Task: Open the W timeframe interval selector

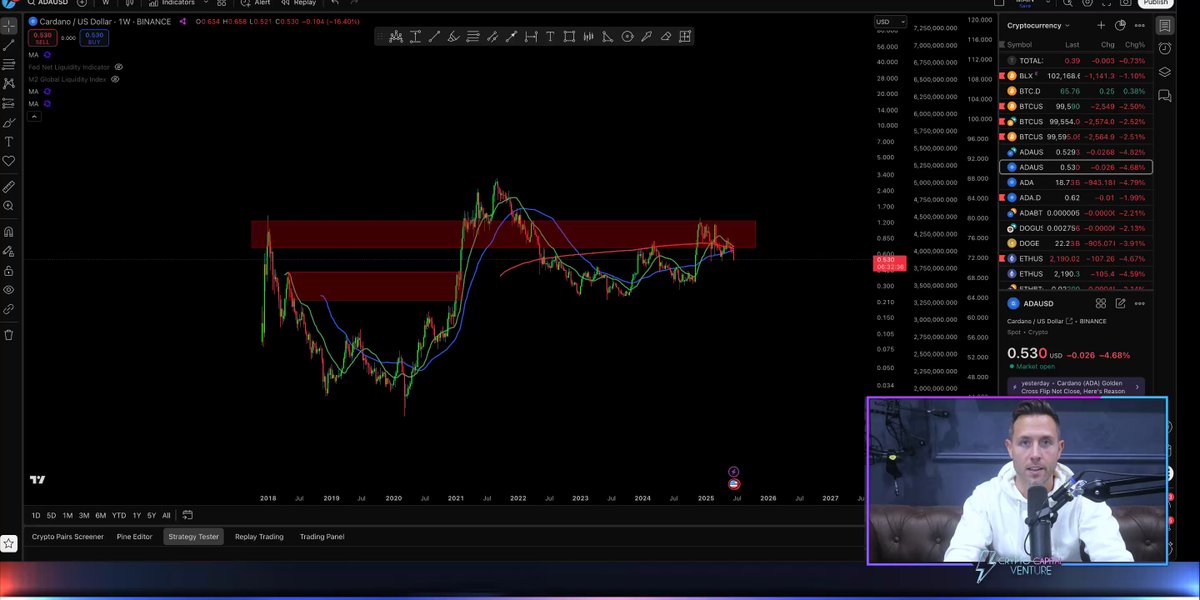Action: [x=105, y=3]
